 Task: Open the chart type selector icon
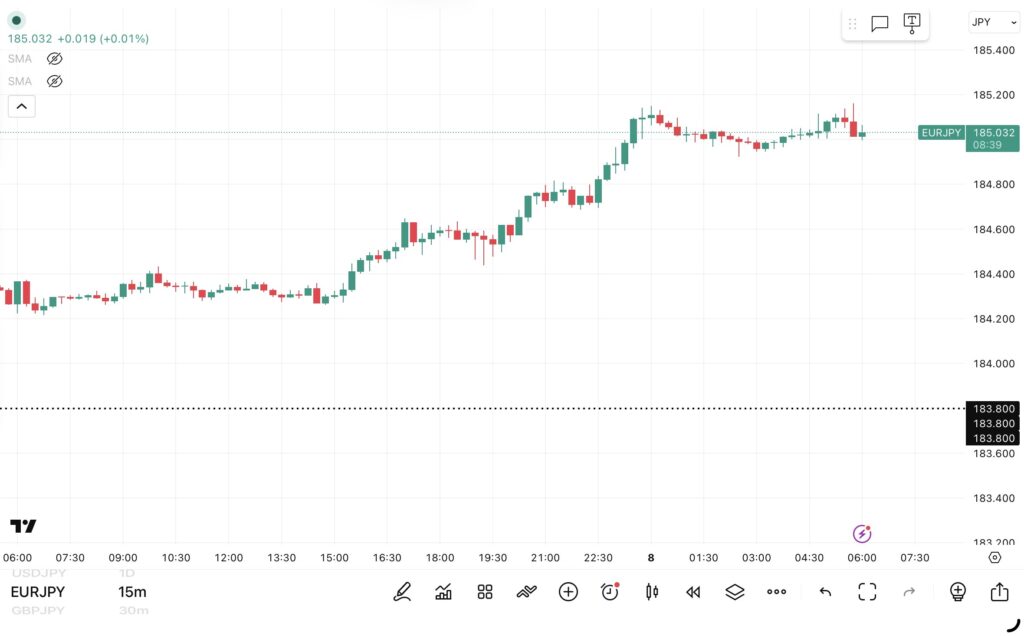443,591
